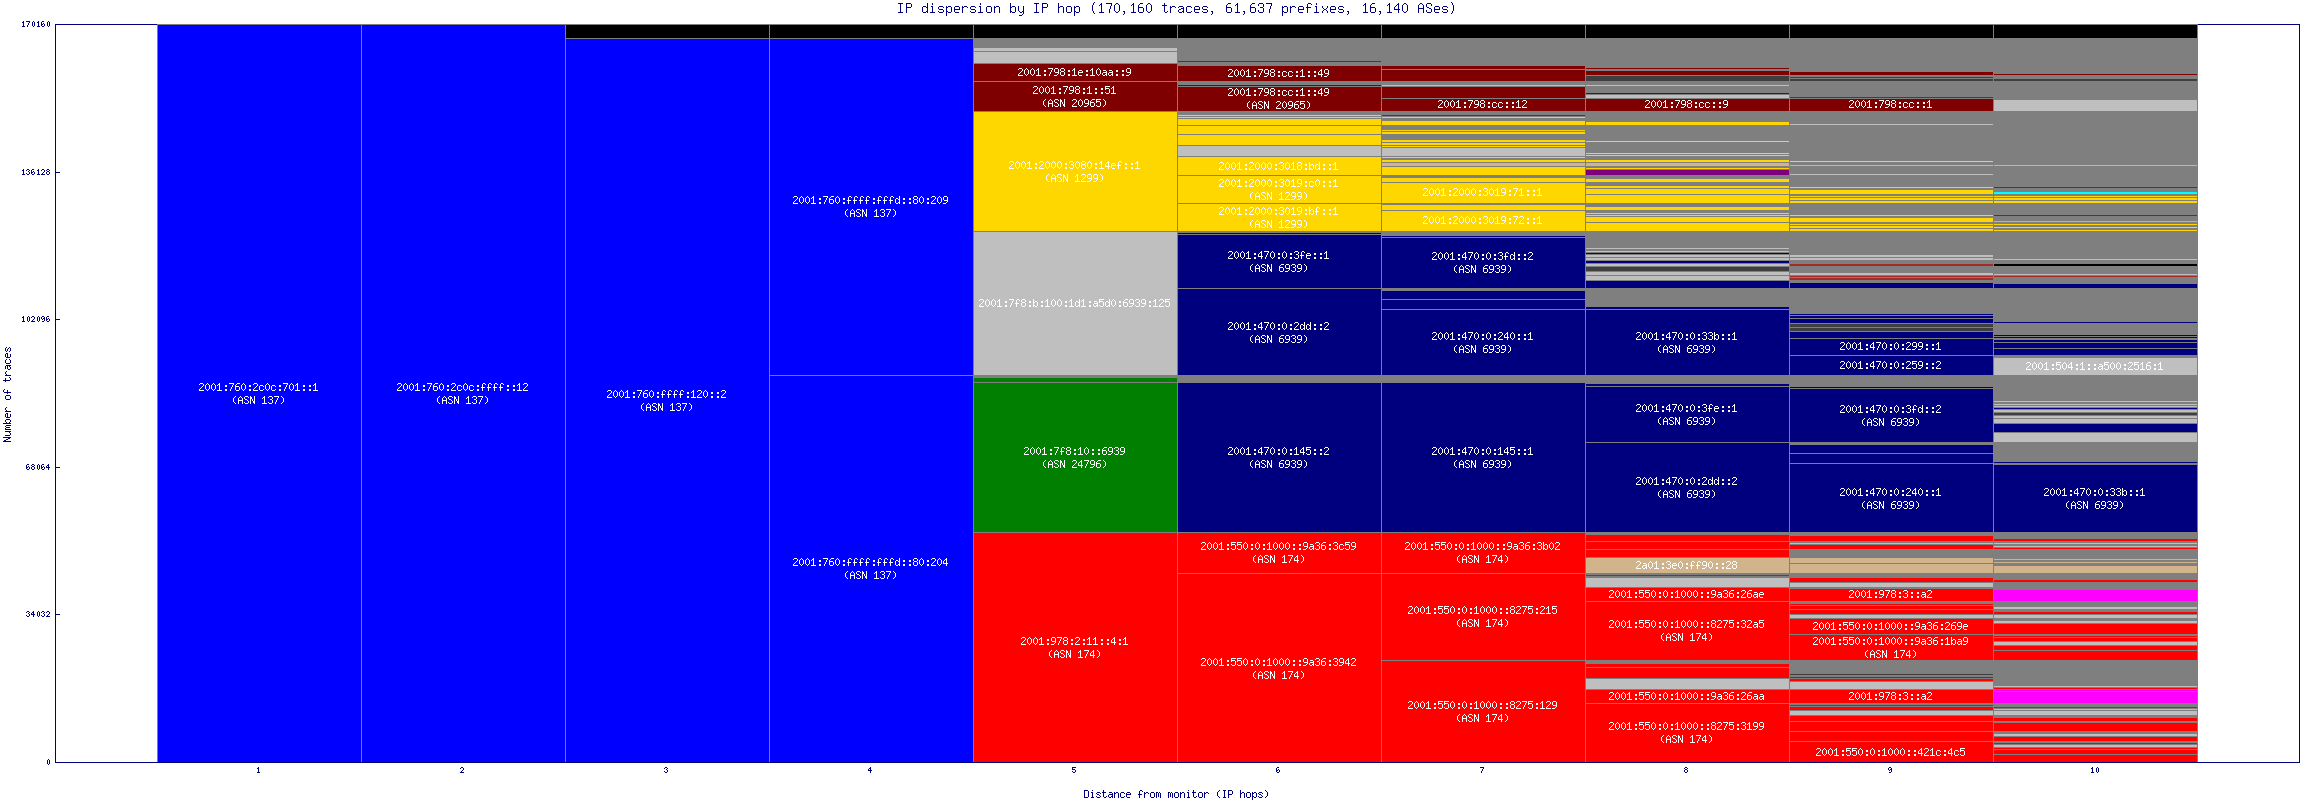Click the 136128 y-axis tick value
The image size is (2300, 800).
36,172
